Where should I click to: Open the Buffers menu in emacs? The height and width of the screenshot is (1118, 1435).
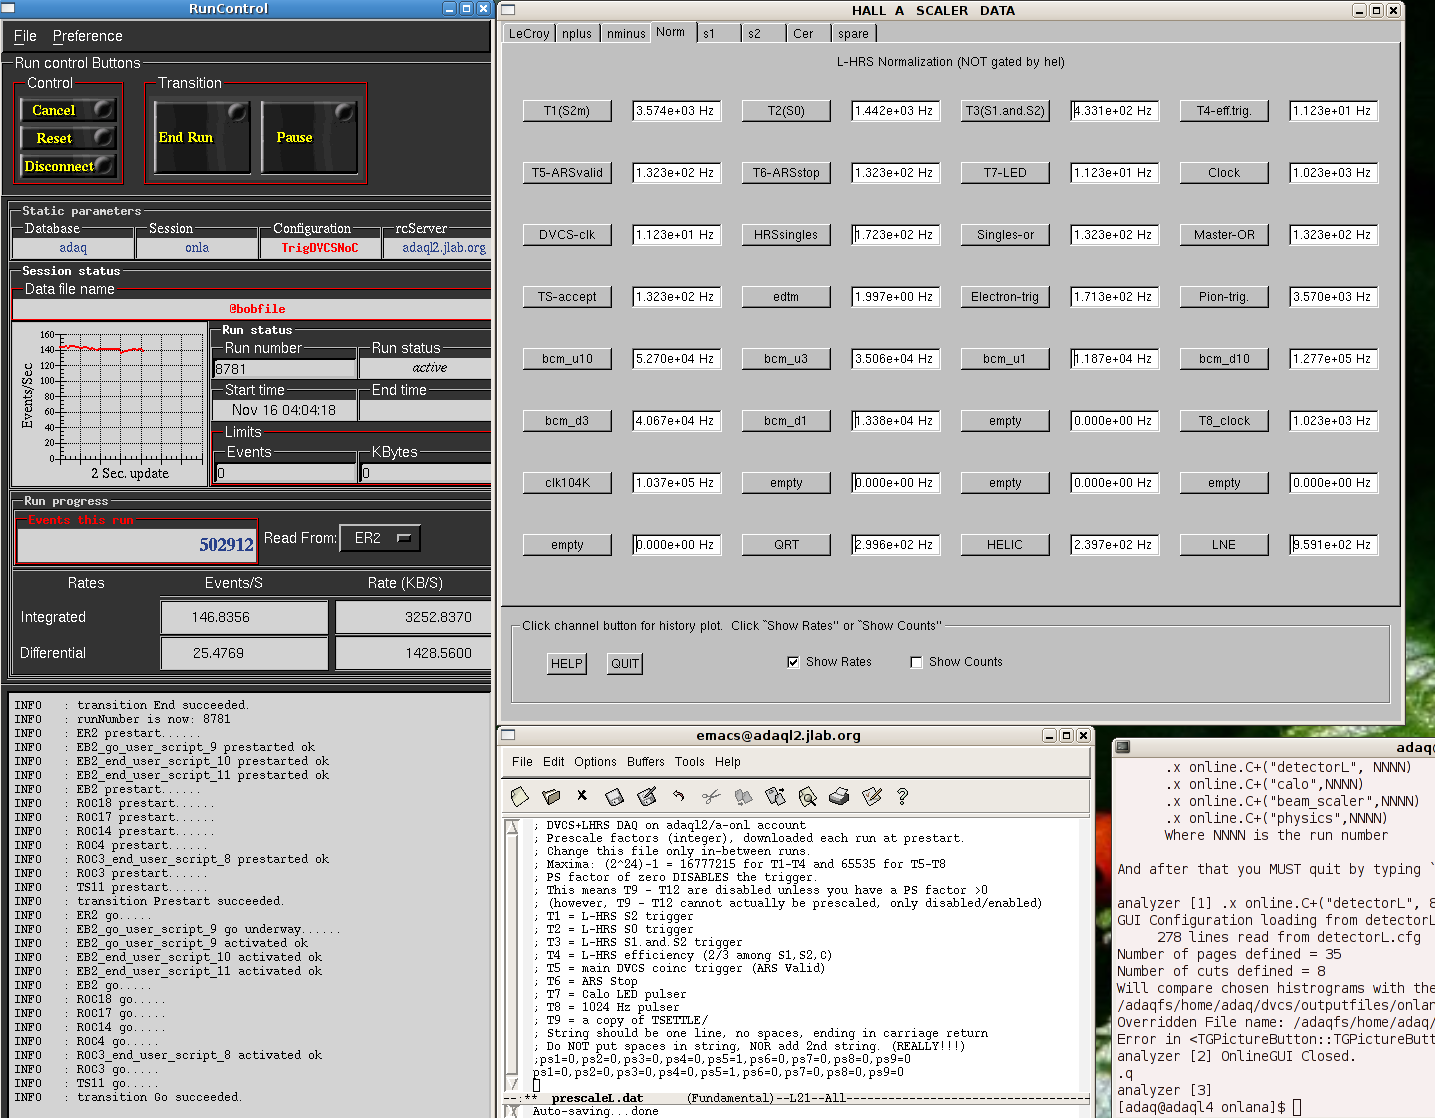pos(646,762)
